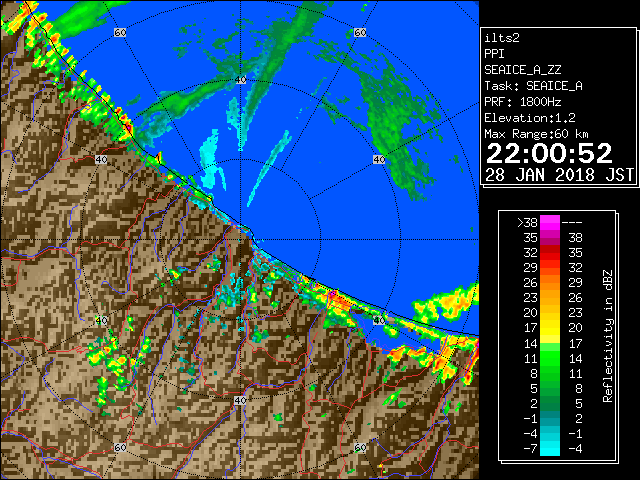Screen dimensions: 640x480
Task: Click the left-column '29' legend value
Action: [x=531, y=268]
